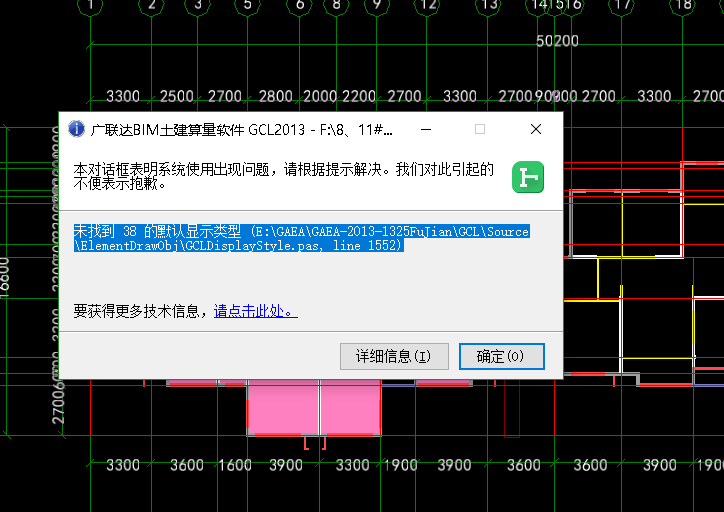The width and height of the screenshot is (724, 512).
Task: Click axis bubble number 9 at top
Action: 377,5
